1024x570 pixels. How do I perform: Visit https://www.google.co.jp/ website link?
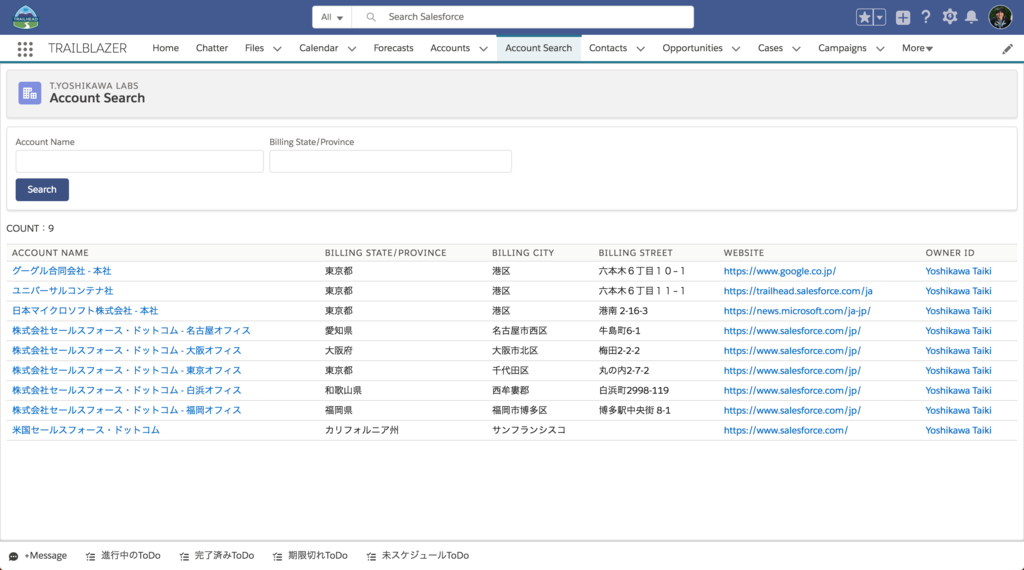point(780,271)
